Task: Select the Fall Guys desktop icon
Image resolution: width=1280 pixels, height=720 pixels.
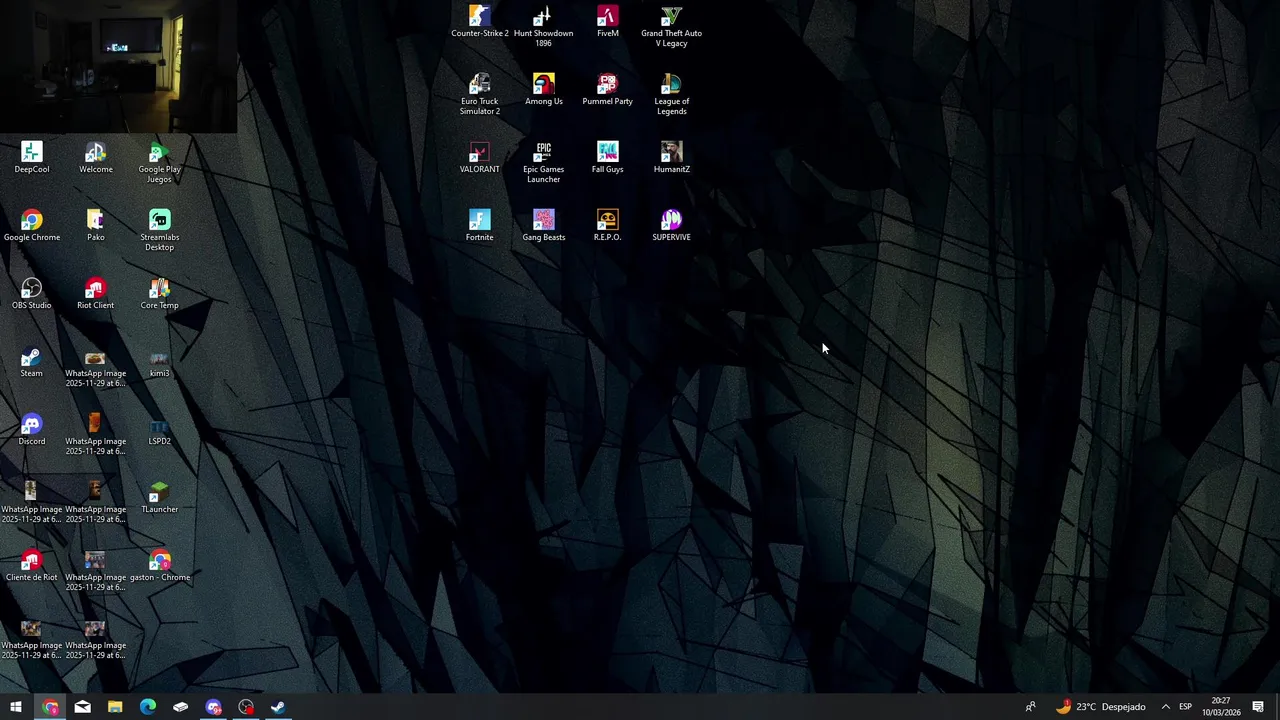Action: (608, 157)
